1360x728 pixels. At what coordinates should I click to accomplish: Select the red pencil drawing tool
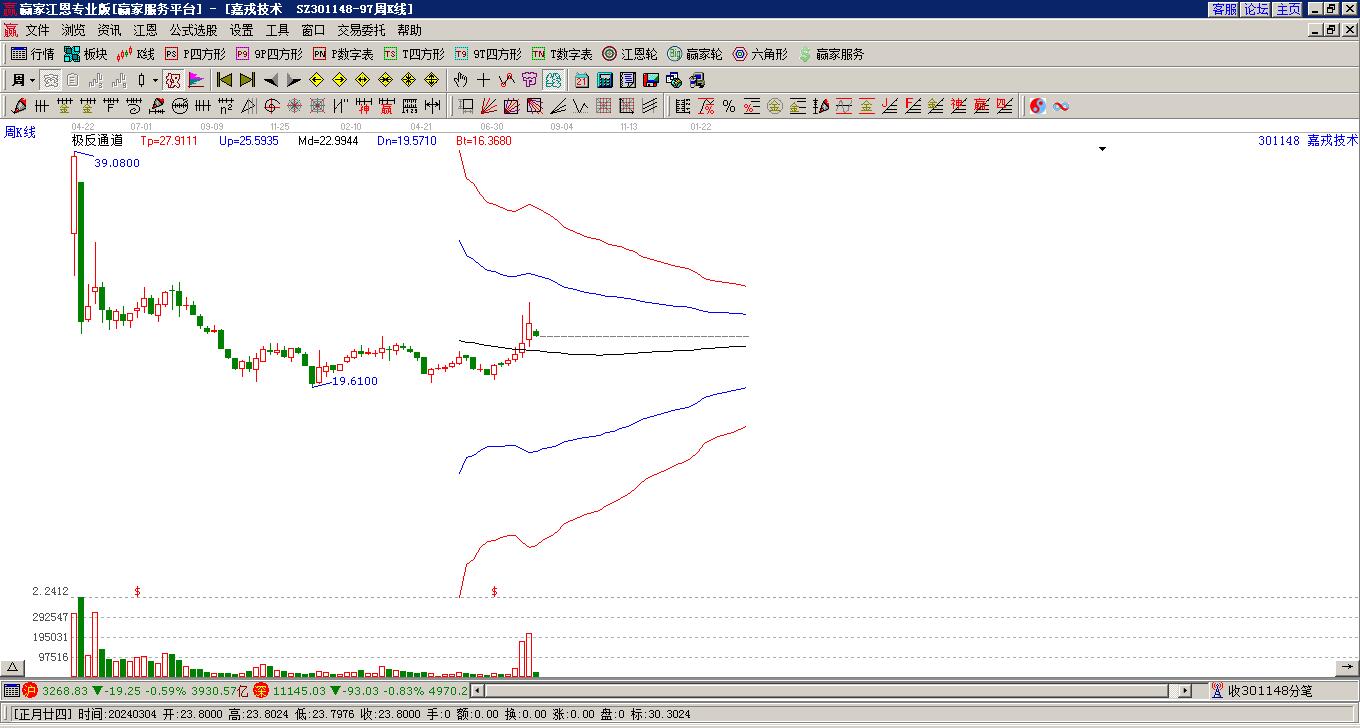click(x=19, y=106)
